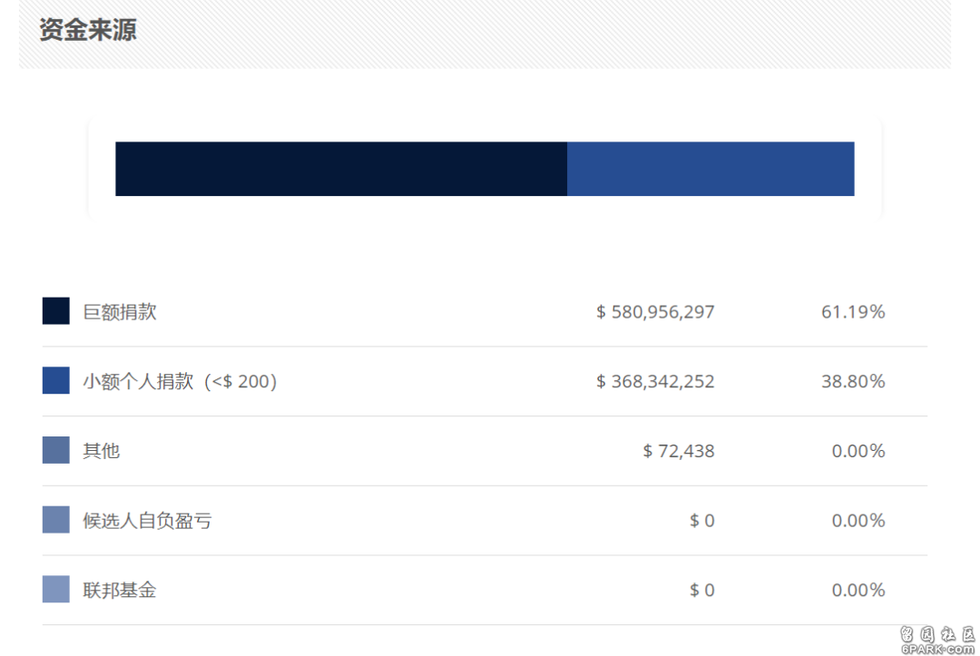
Task: Click the amount $ 368,342,252
Action: click(x=655, y=381)
